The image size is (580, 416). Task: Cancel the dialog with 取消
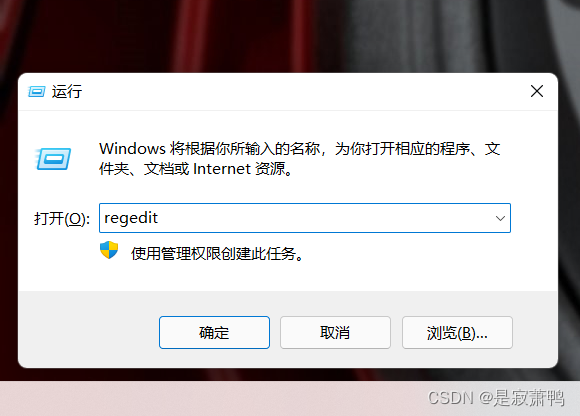pyautogui.click(x=335, y=332)
